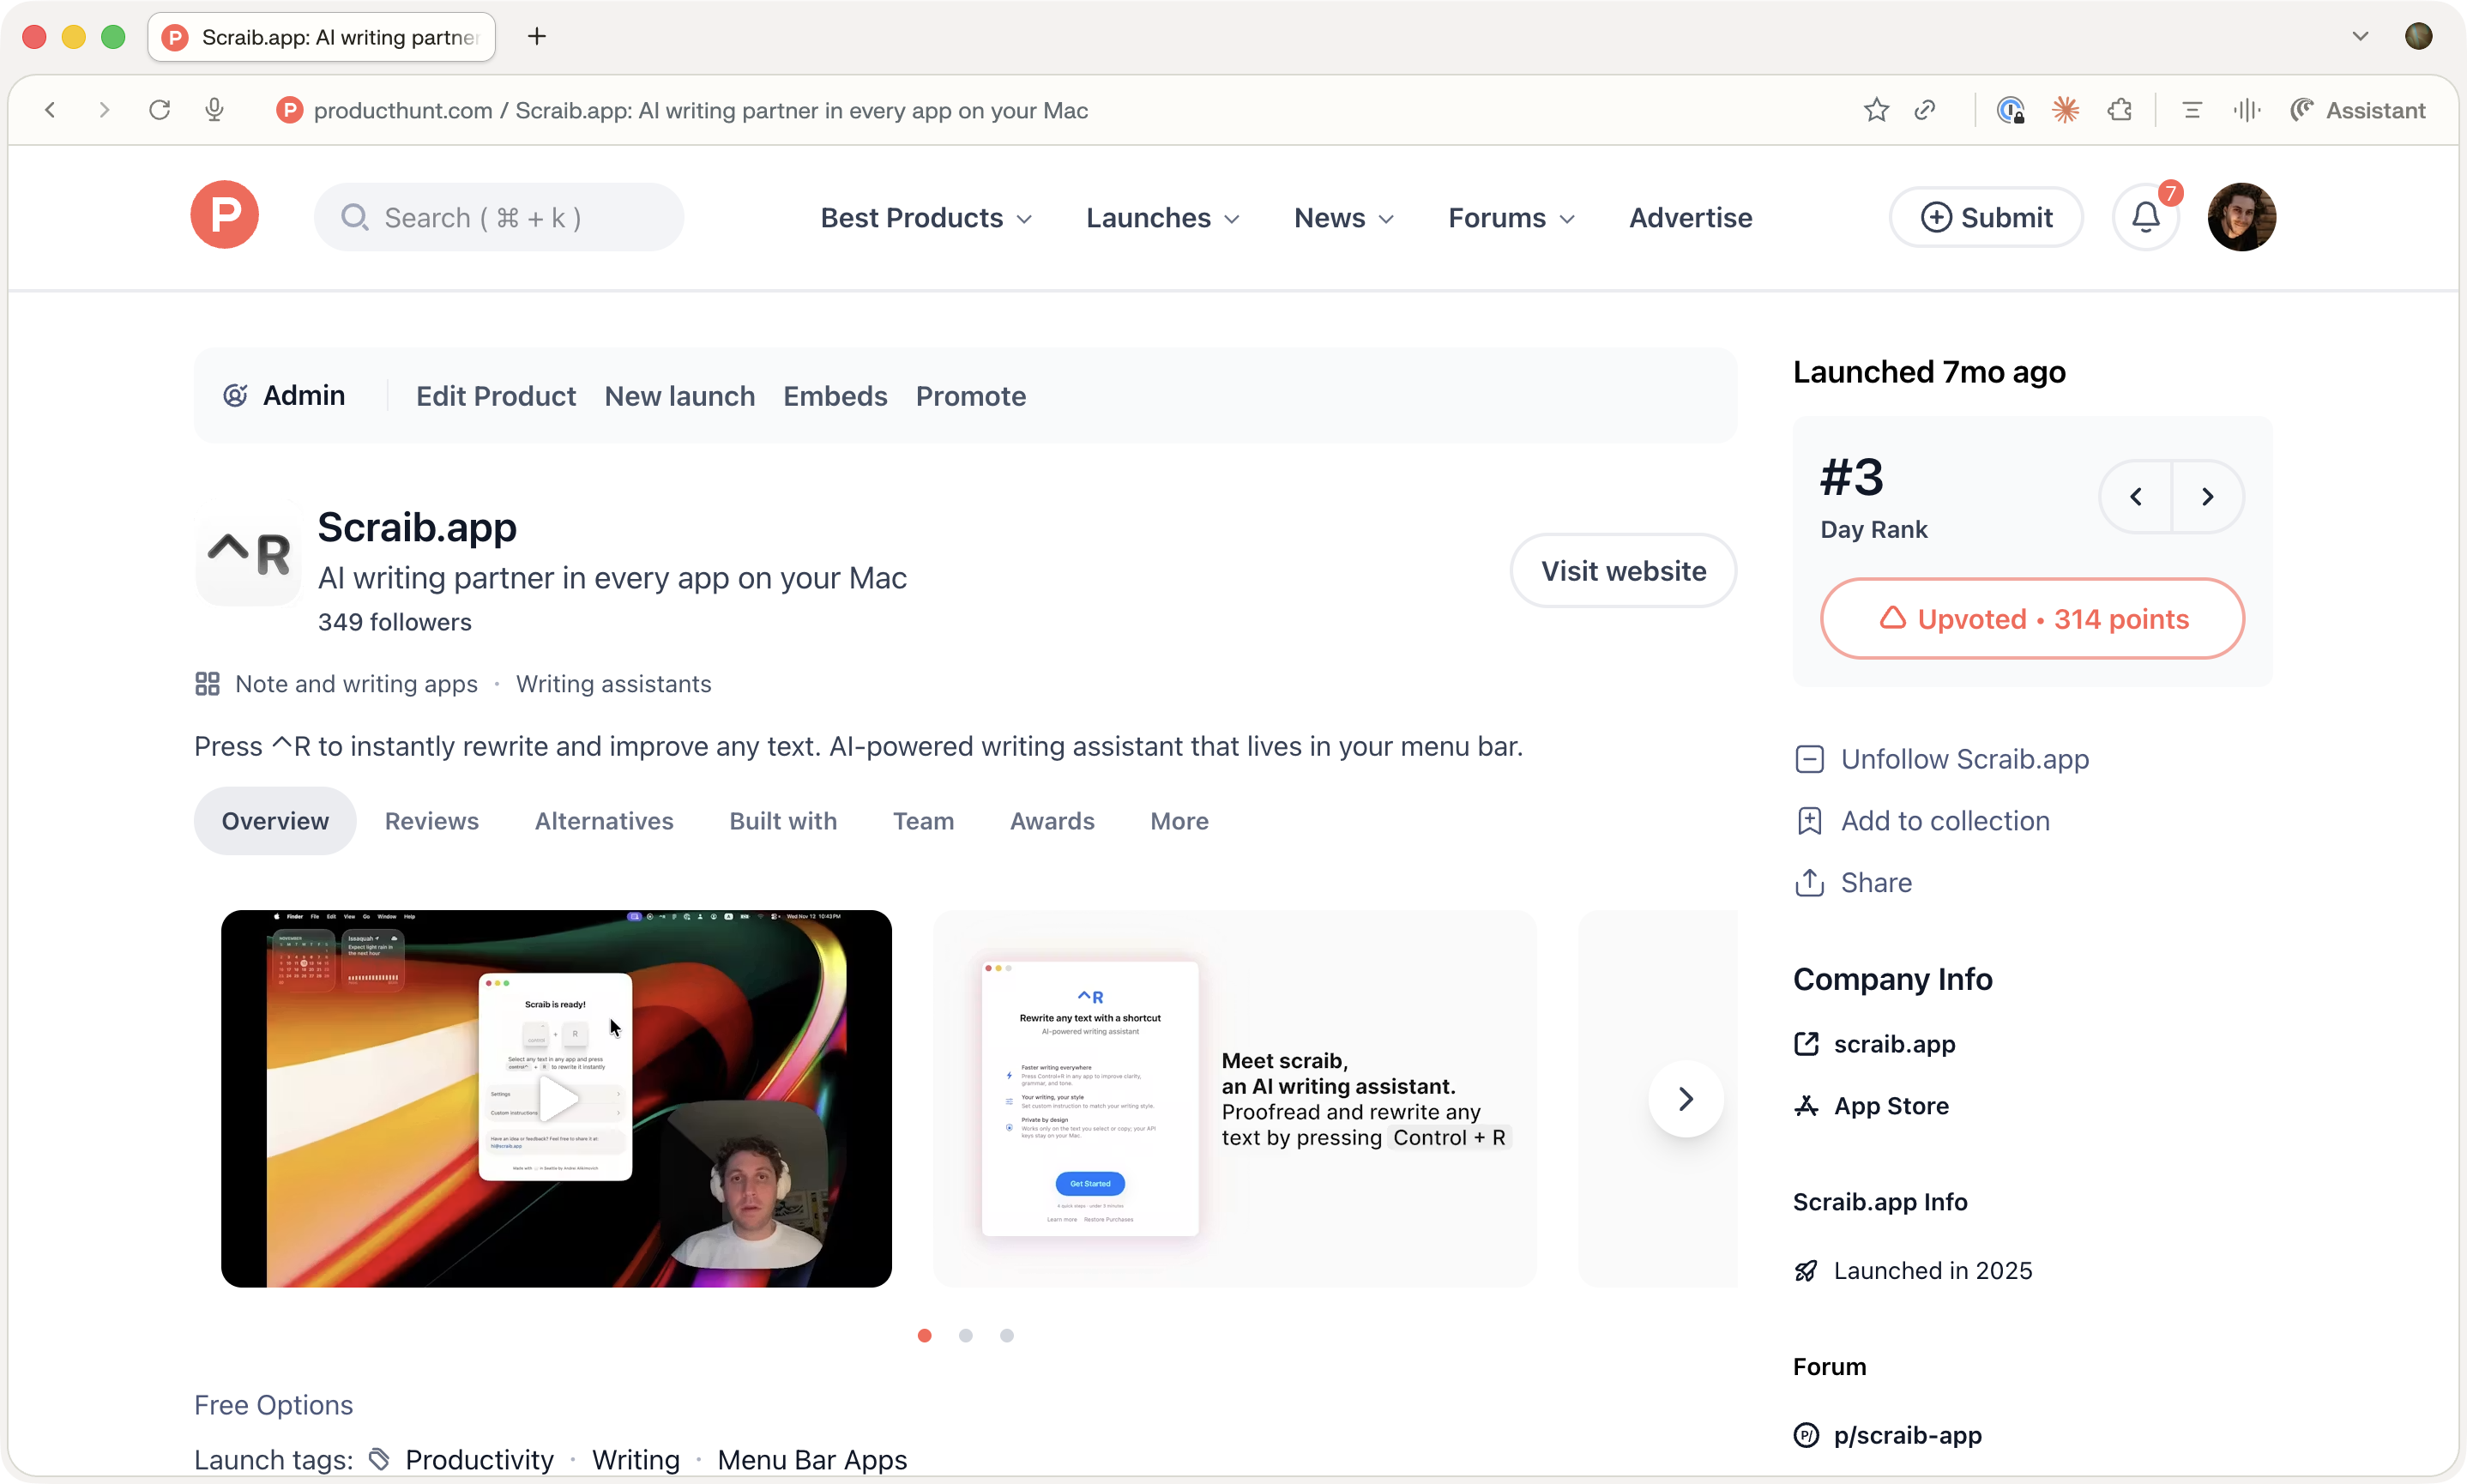Image resolution: width=2467 pixels, height=1484 pixels.
Task: Expand the News menu
Action: click(1343, 218)
